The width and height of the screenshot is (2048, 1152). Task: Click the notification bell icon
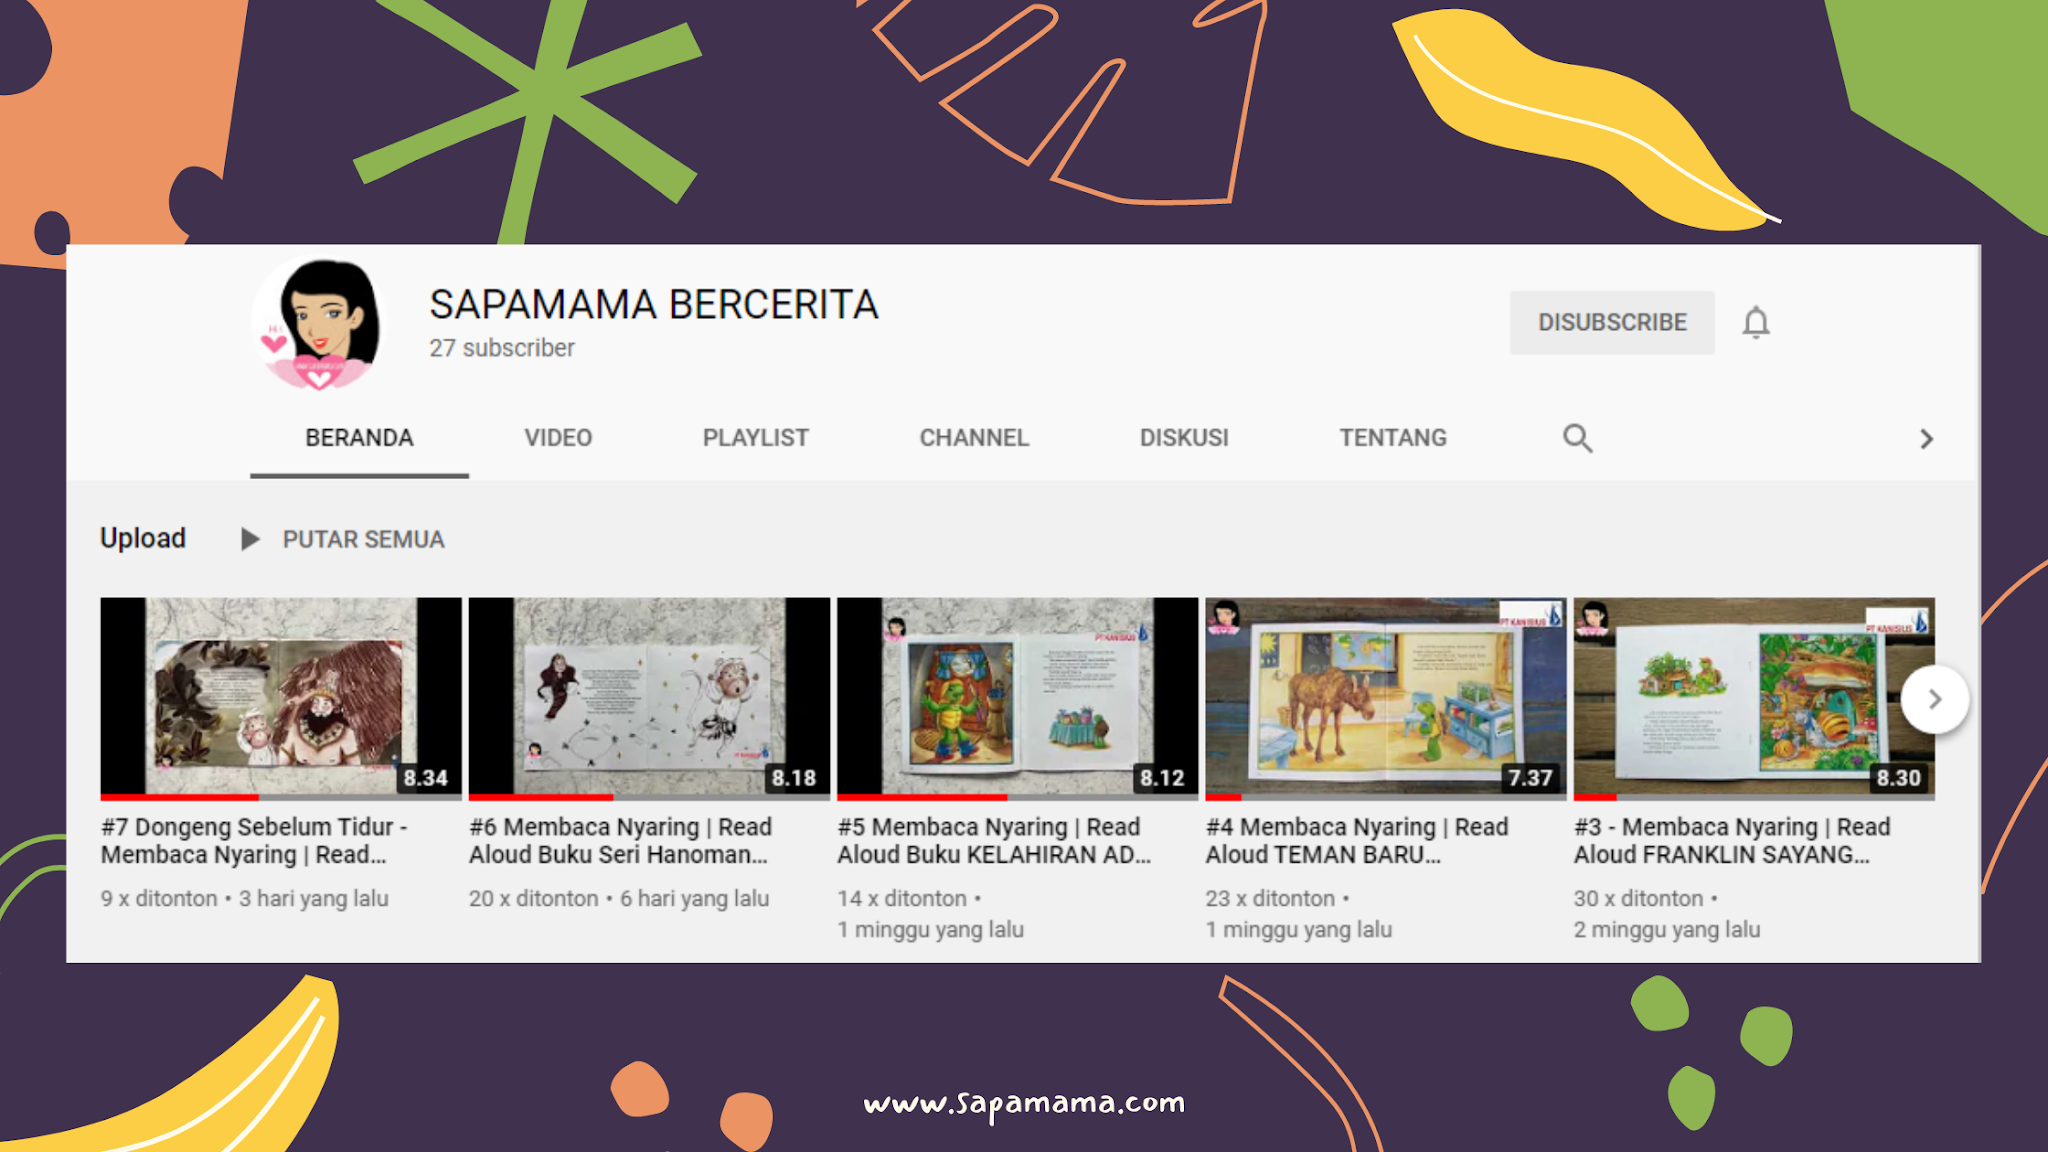coord(1756,323)
